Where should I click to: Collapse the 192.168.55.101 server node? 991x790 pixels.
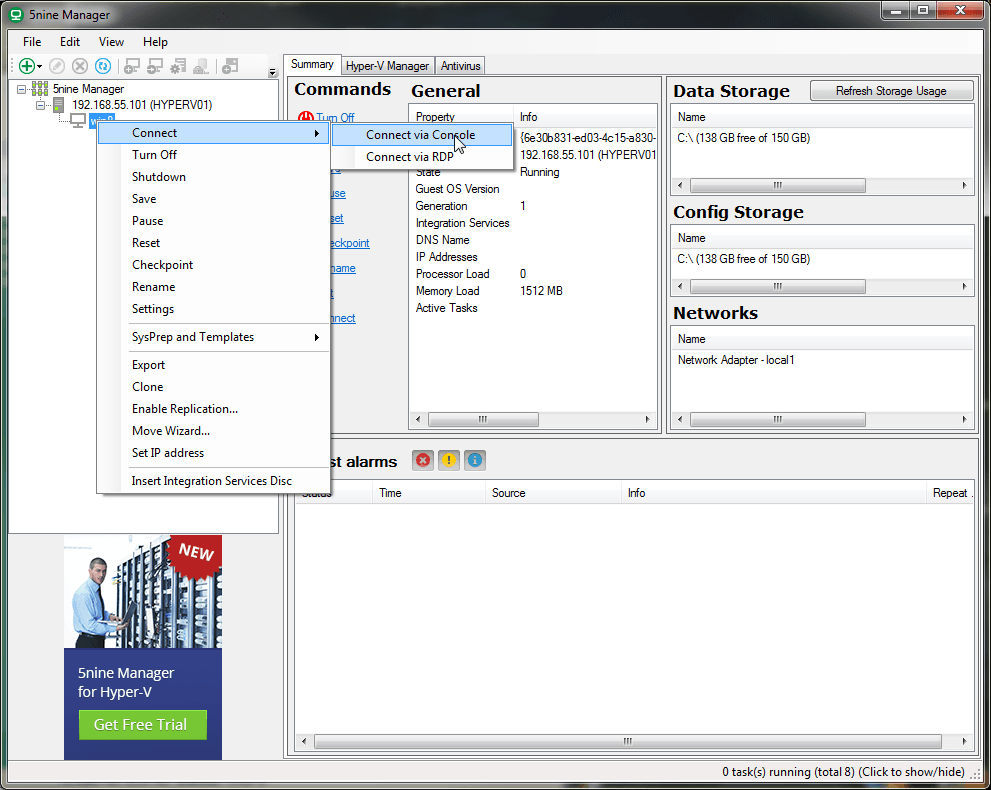(x=41, y=105)
